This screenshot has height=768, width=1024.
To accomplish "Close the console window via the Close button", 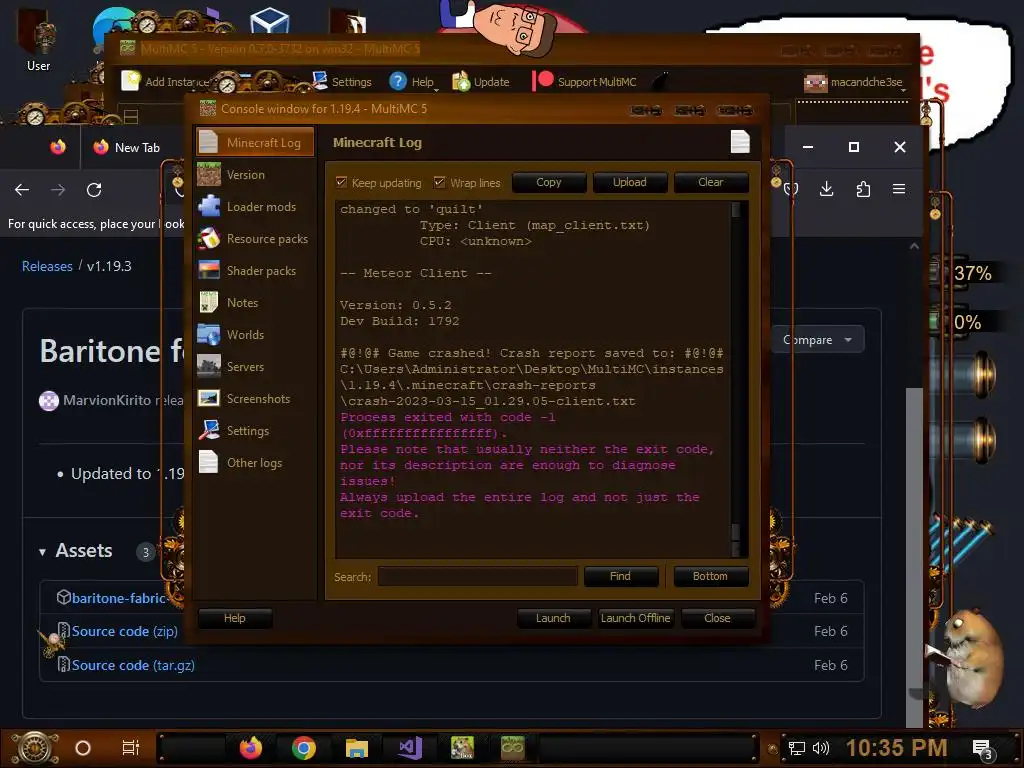I will coord(717,618).
